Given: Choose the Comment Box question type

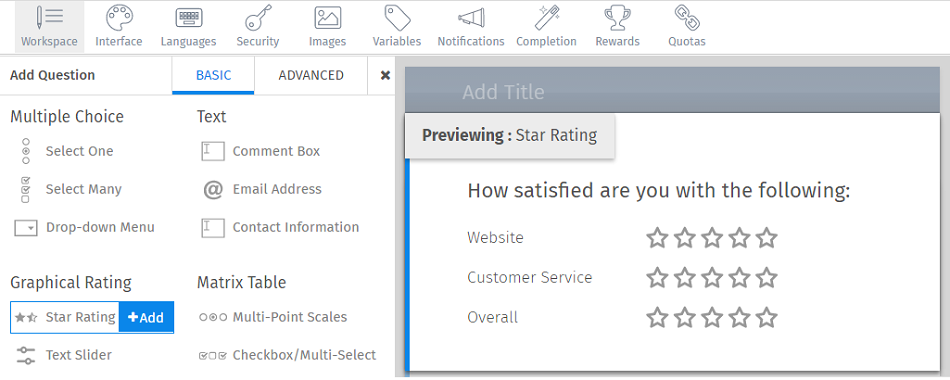Looking at the screenshot, I should [x=261, y=151].
